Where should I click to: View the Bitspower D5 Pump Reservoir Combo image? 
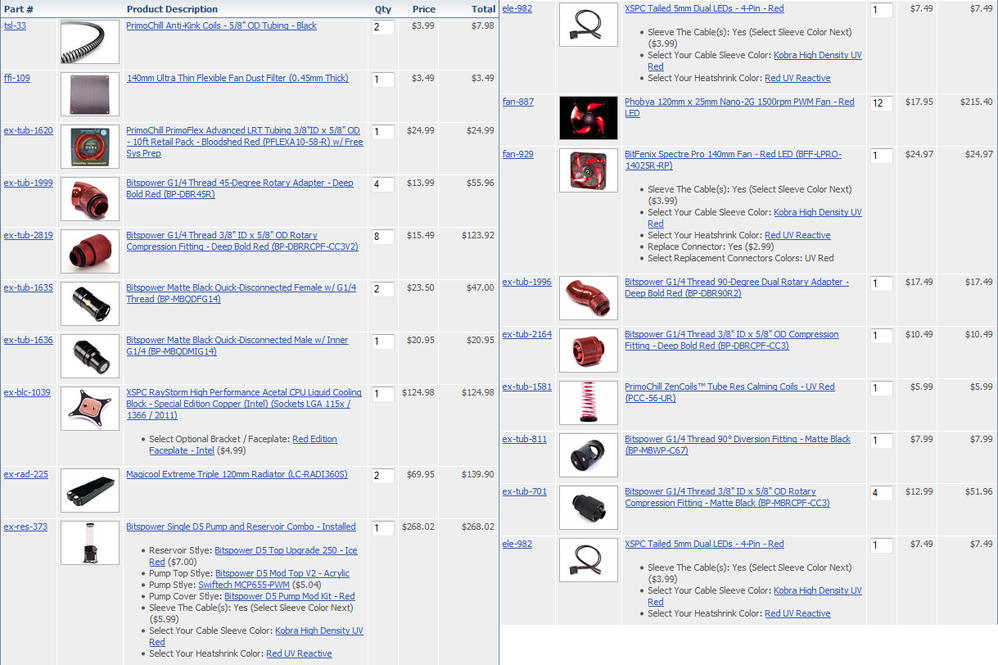pos(90,543)
